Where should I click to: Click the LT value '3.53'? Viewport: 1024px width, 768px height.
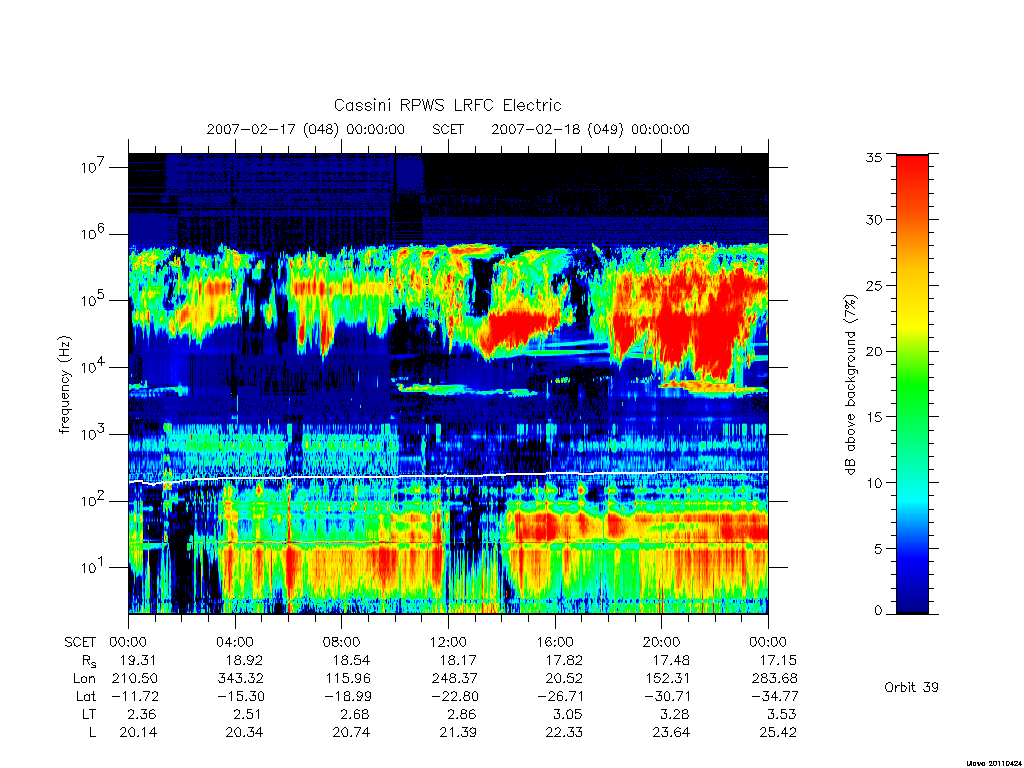pyautogui.click(x=782, y=715)
